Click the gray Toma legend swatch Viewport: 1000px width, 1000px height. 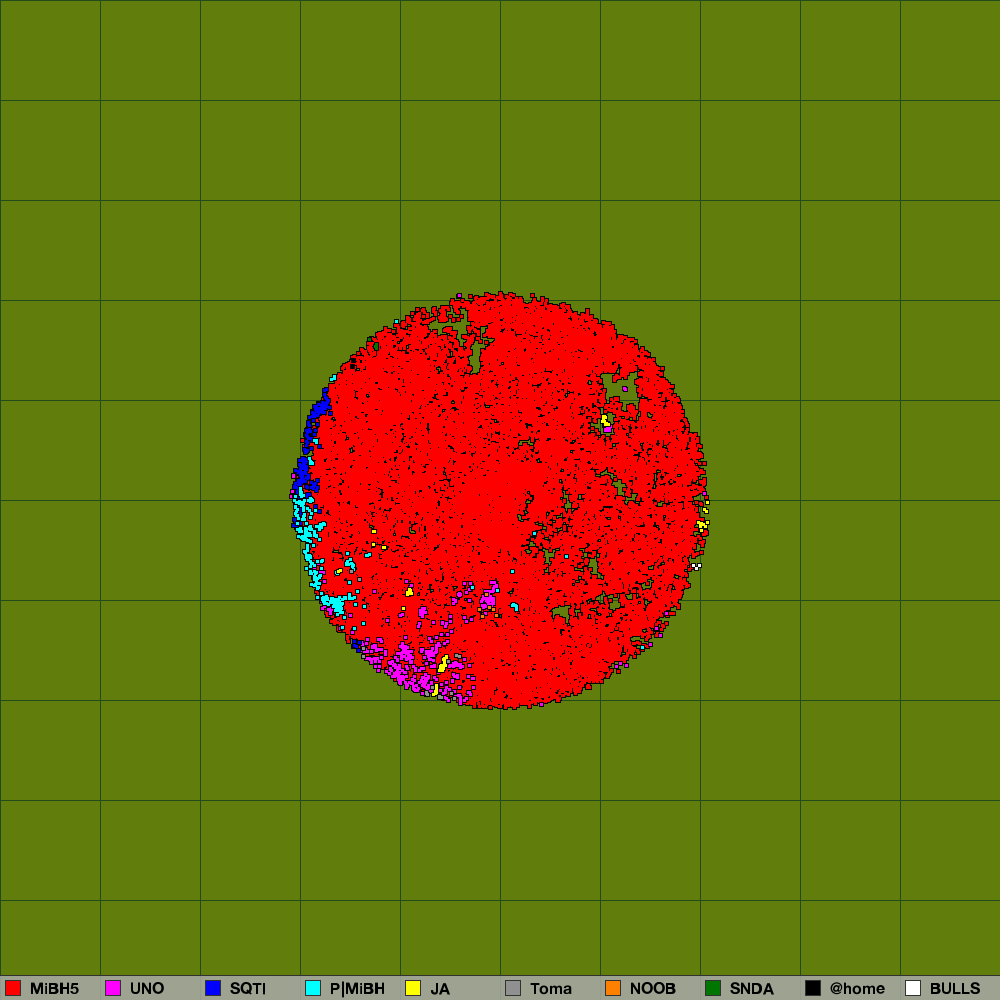pos(513,988)
